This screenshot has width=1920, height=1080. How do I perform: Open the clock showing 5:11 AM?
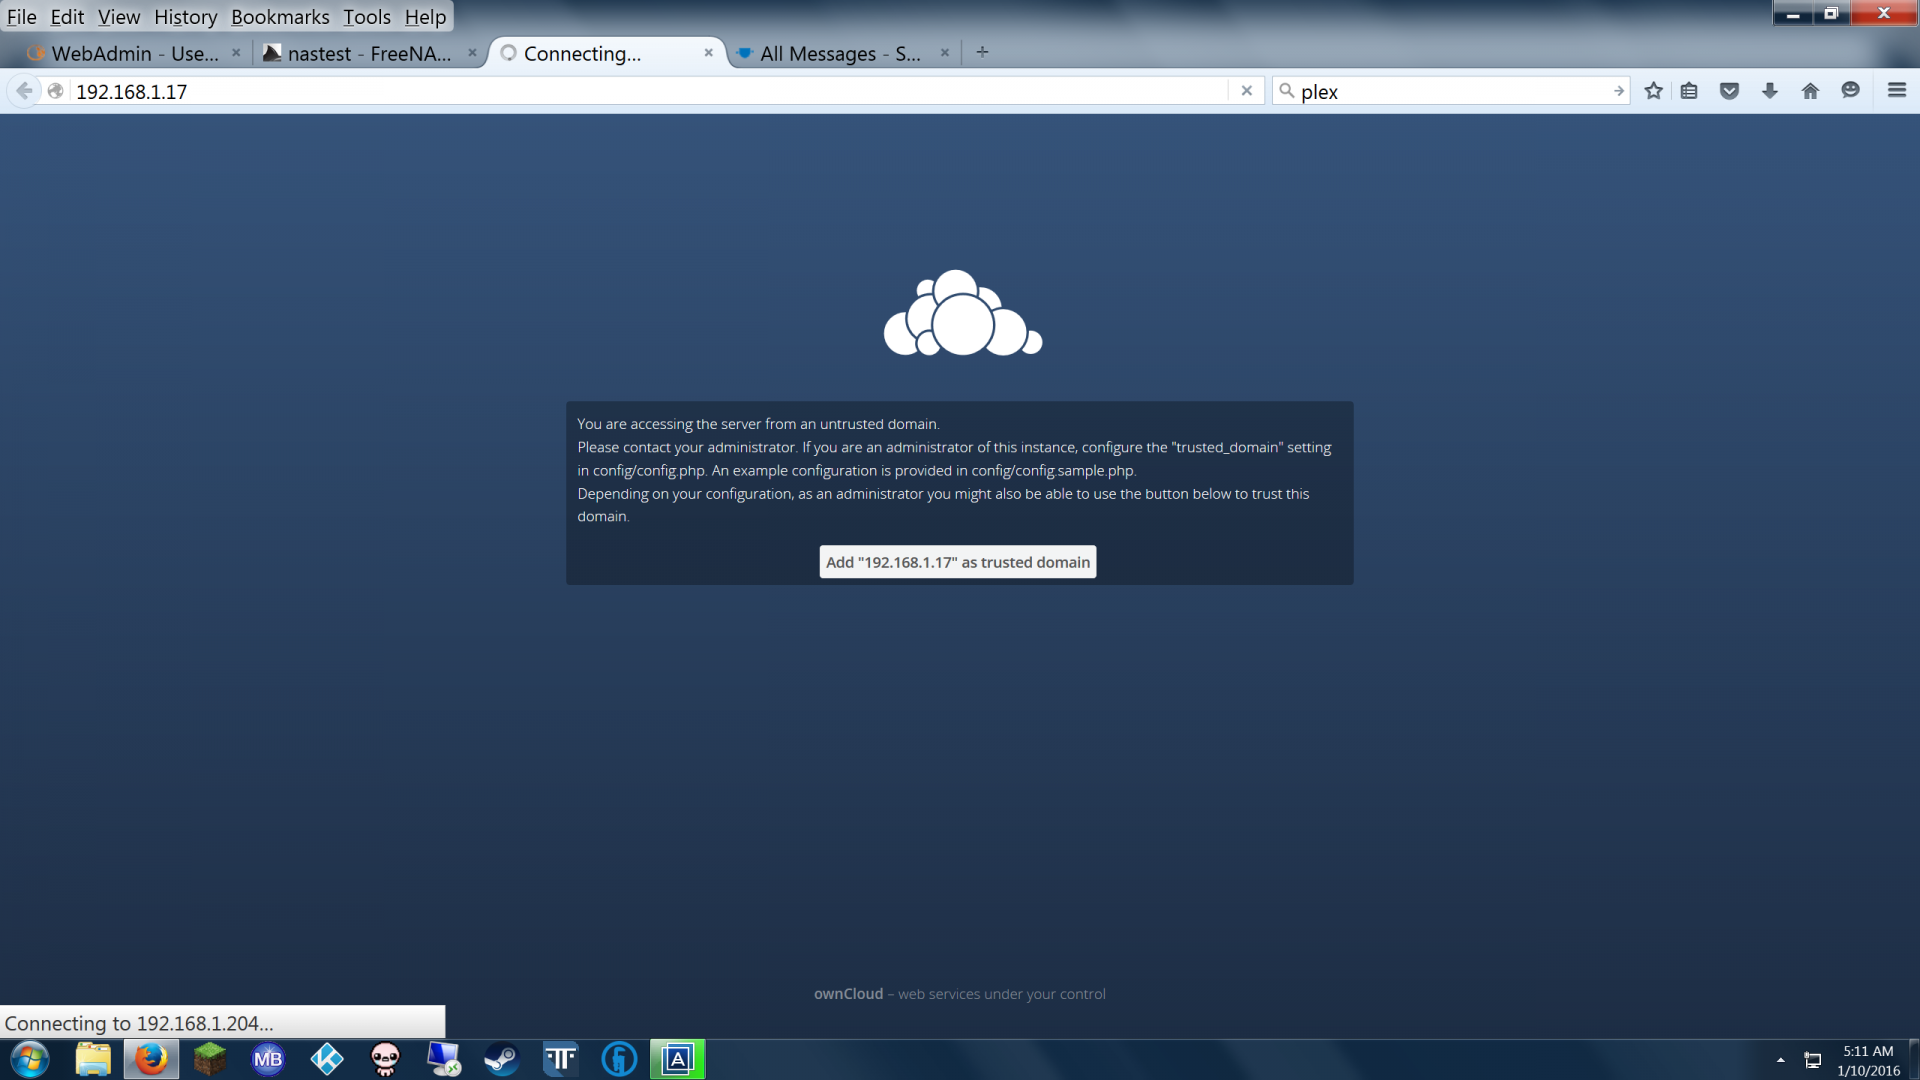point(1868,1060)
